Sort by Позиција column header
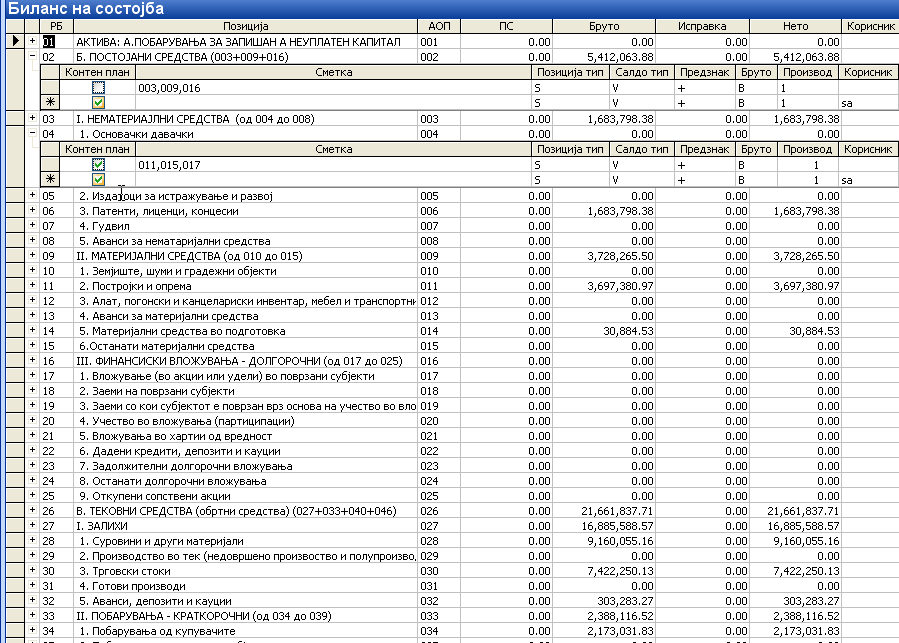The height and width of the screenshot is (643, 899). tap(245, 26)
